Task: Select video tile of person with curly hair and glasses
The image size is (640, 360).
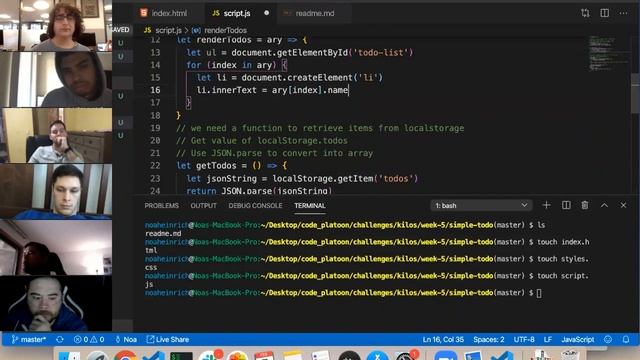Action: (x=56, y=25)
